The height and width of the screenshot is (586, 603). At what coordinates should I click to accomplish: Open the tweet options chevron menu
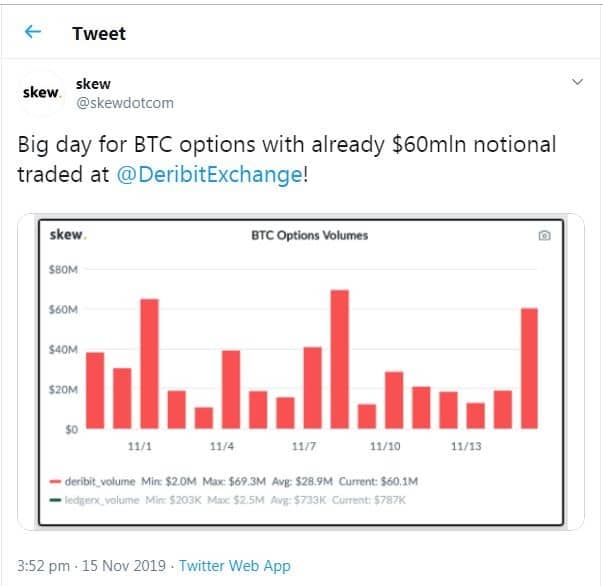[x=577, y=82]
